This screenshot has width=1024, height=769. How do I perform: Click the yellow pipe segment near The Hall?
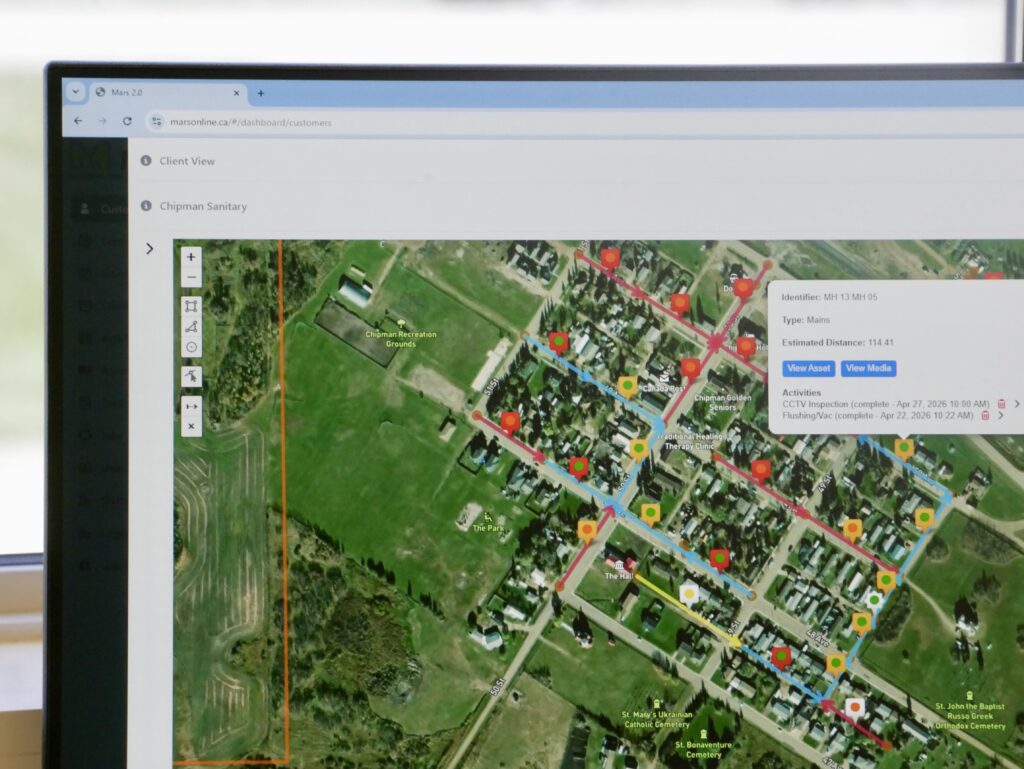pos(687,610)
